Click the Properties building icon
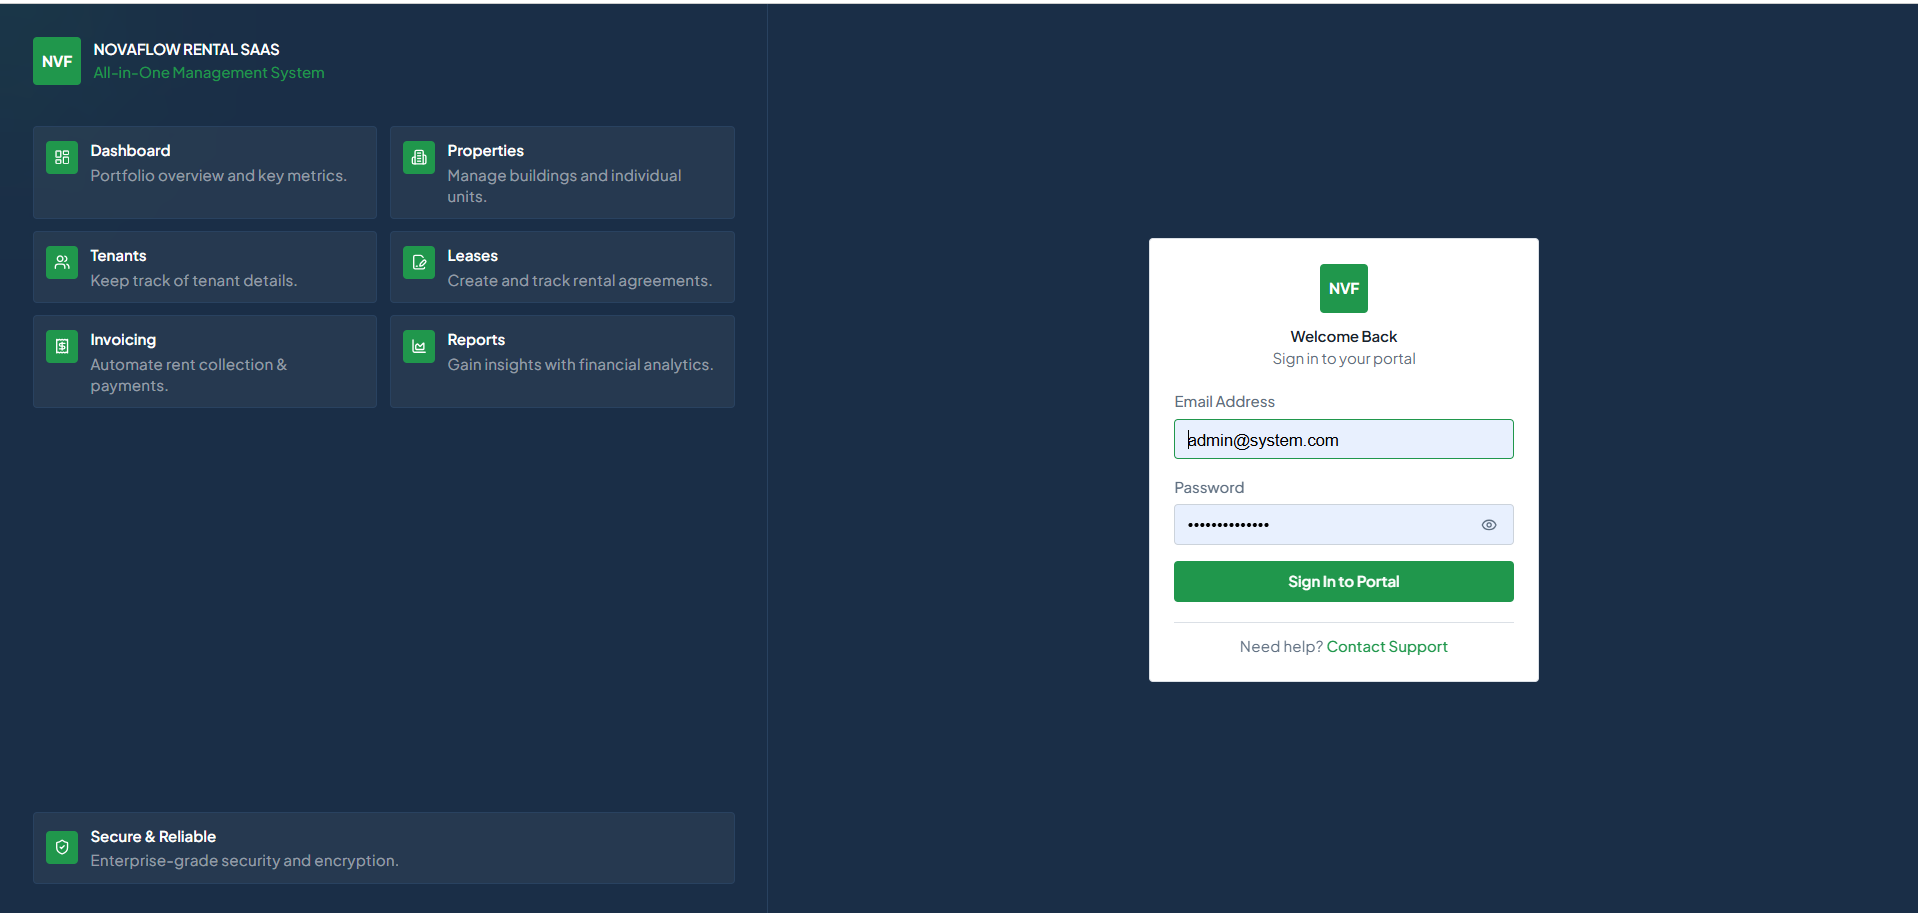This screenshot has width=1918, height=913. click(419, 157)
